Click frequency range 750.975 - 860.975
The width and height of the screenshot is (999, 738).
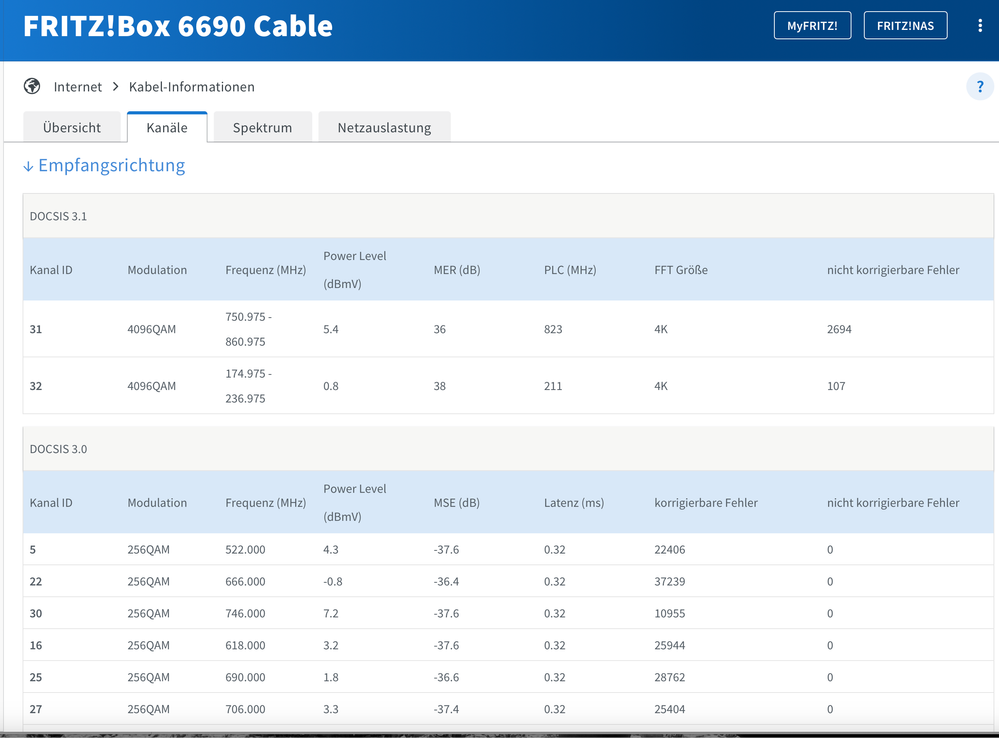click(x=248, y=329)
